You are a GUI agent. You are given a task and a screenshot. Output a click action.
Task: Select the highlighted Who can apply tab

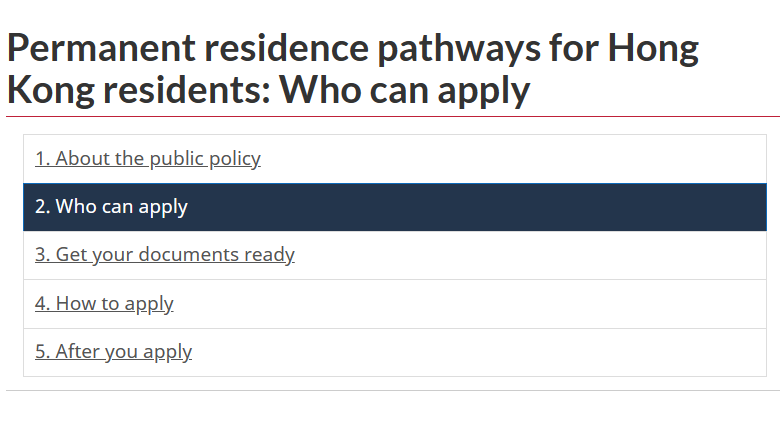pyautogui.click(x=112, y=207)
